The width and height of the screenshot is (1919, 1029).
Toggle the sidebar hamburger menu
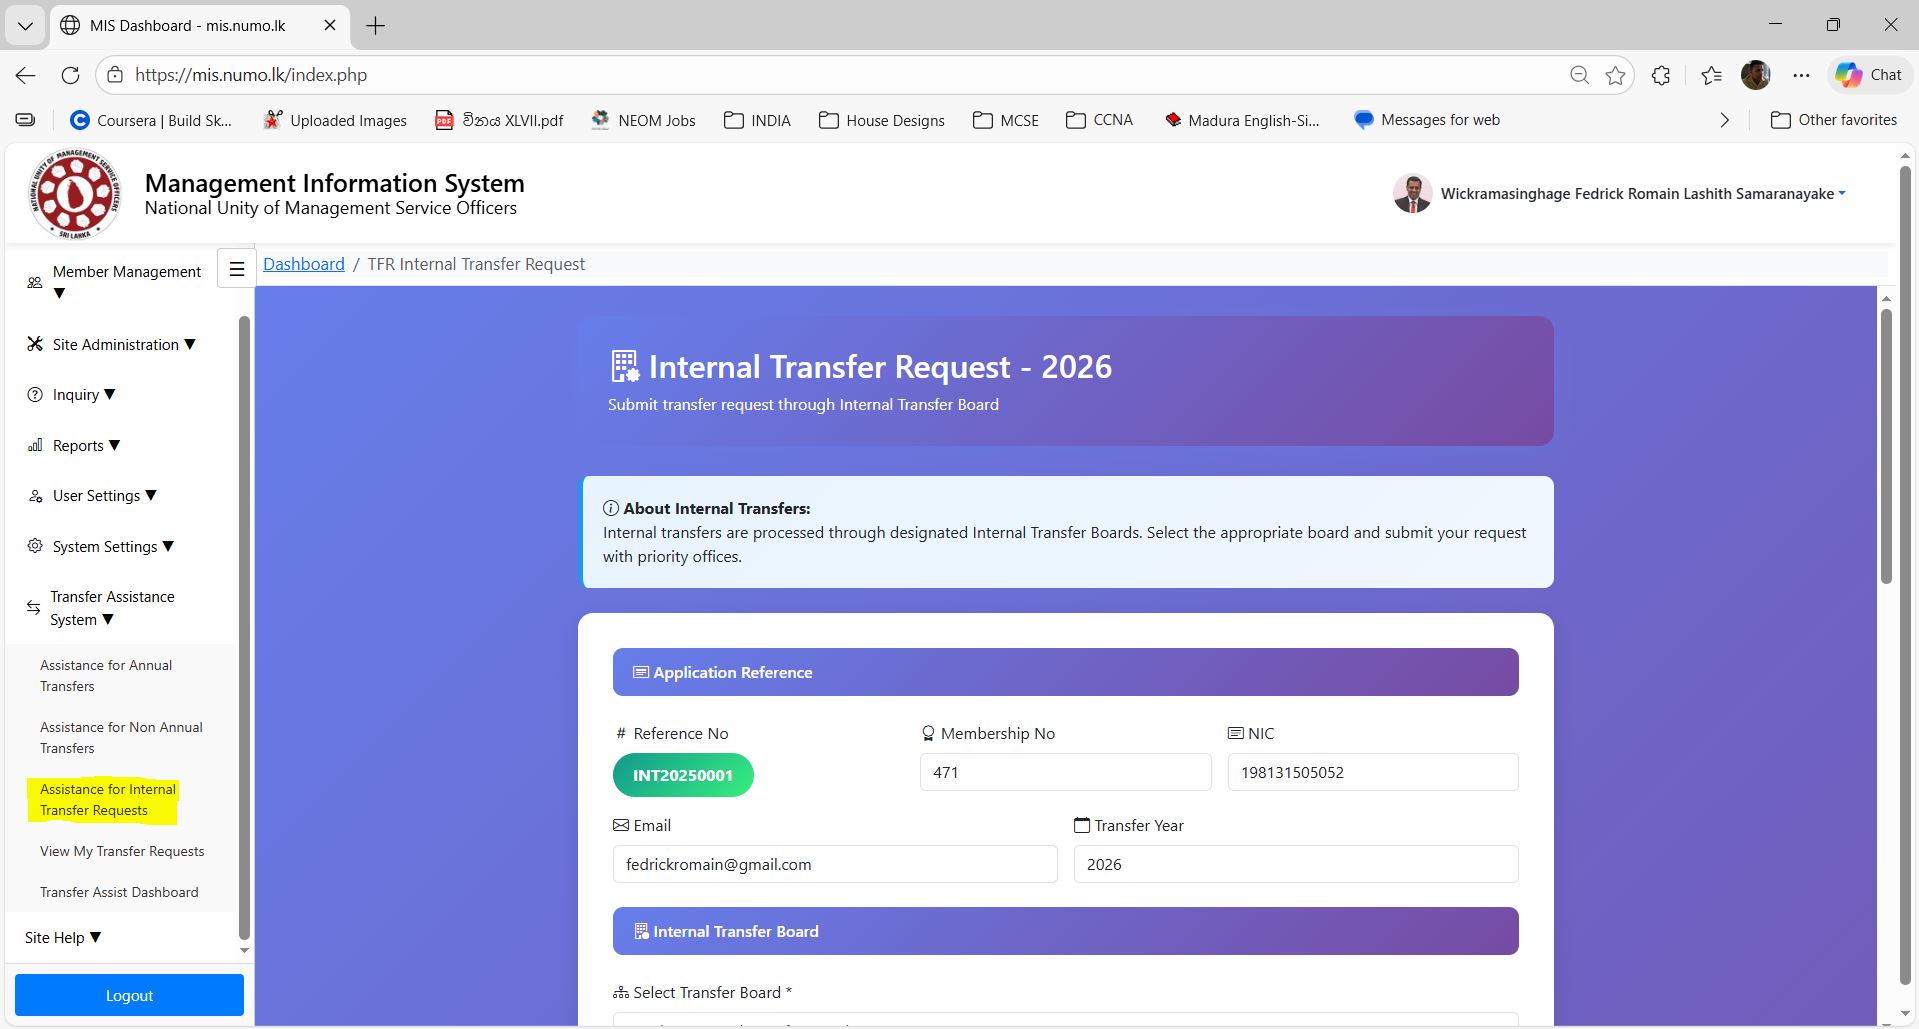[x=236, y=268]
